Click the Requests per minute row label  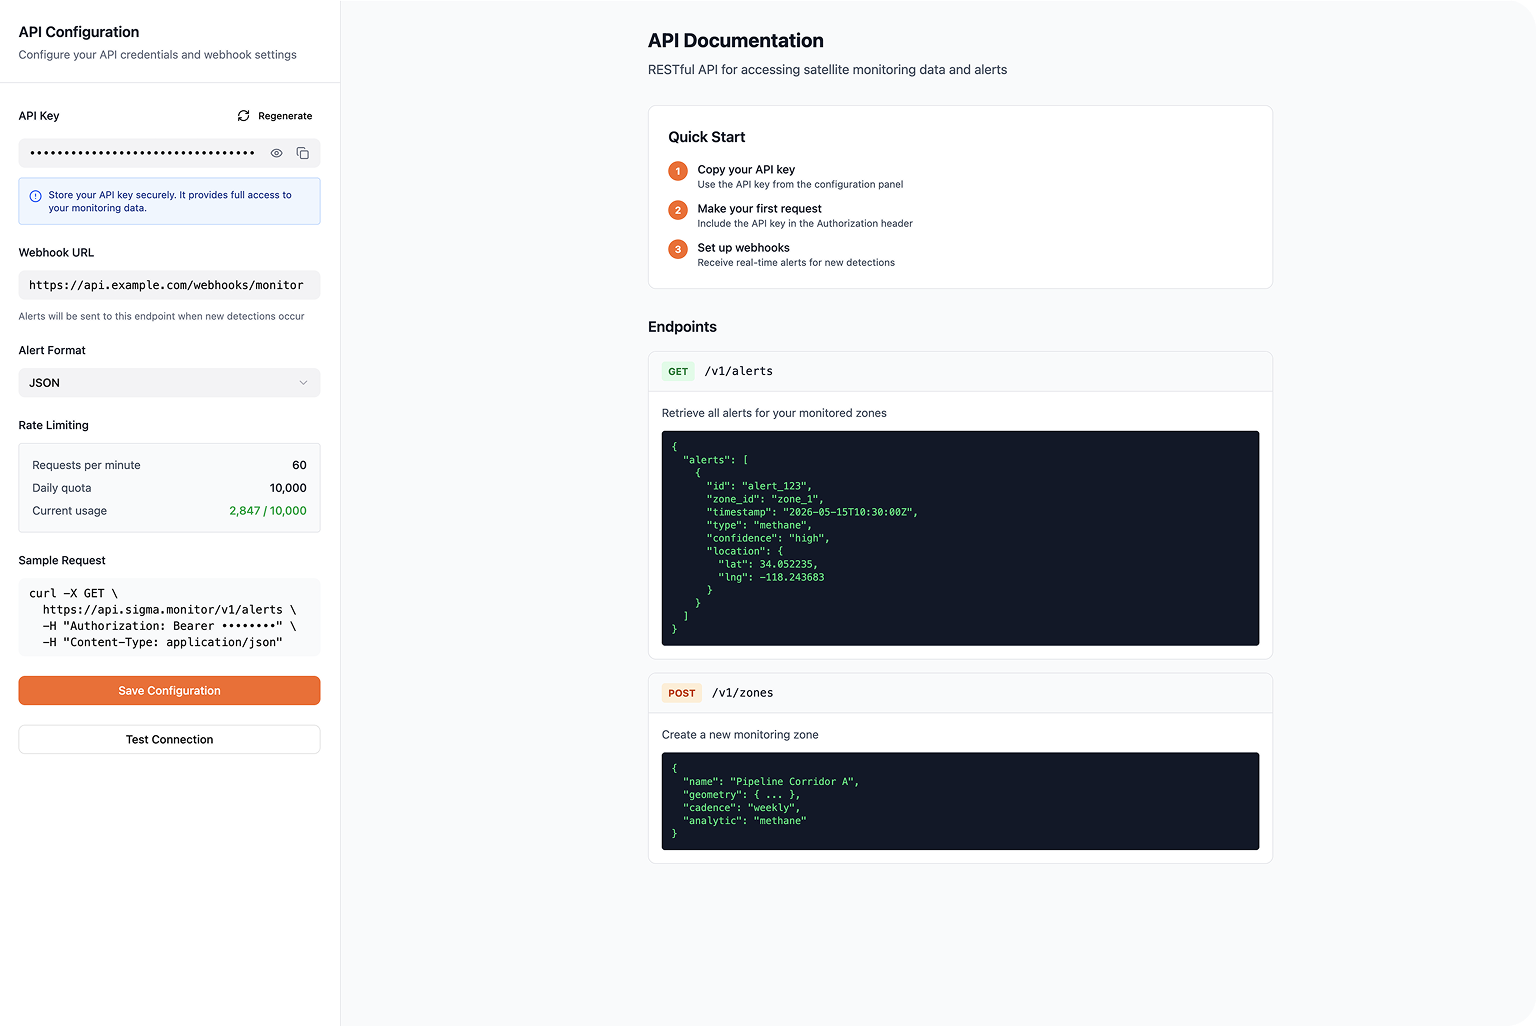tap(86, 465)
